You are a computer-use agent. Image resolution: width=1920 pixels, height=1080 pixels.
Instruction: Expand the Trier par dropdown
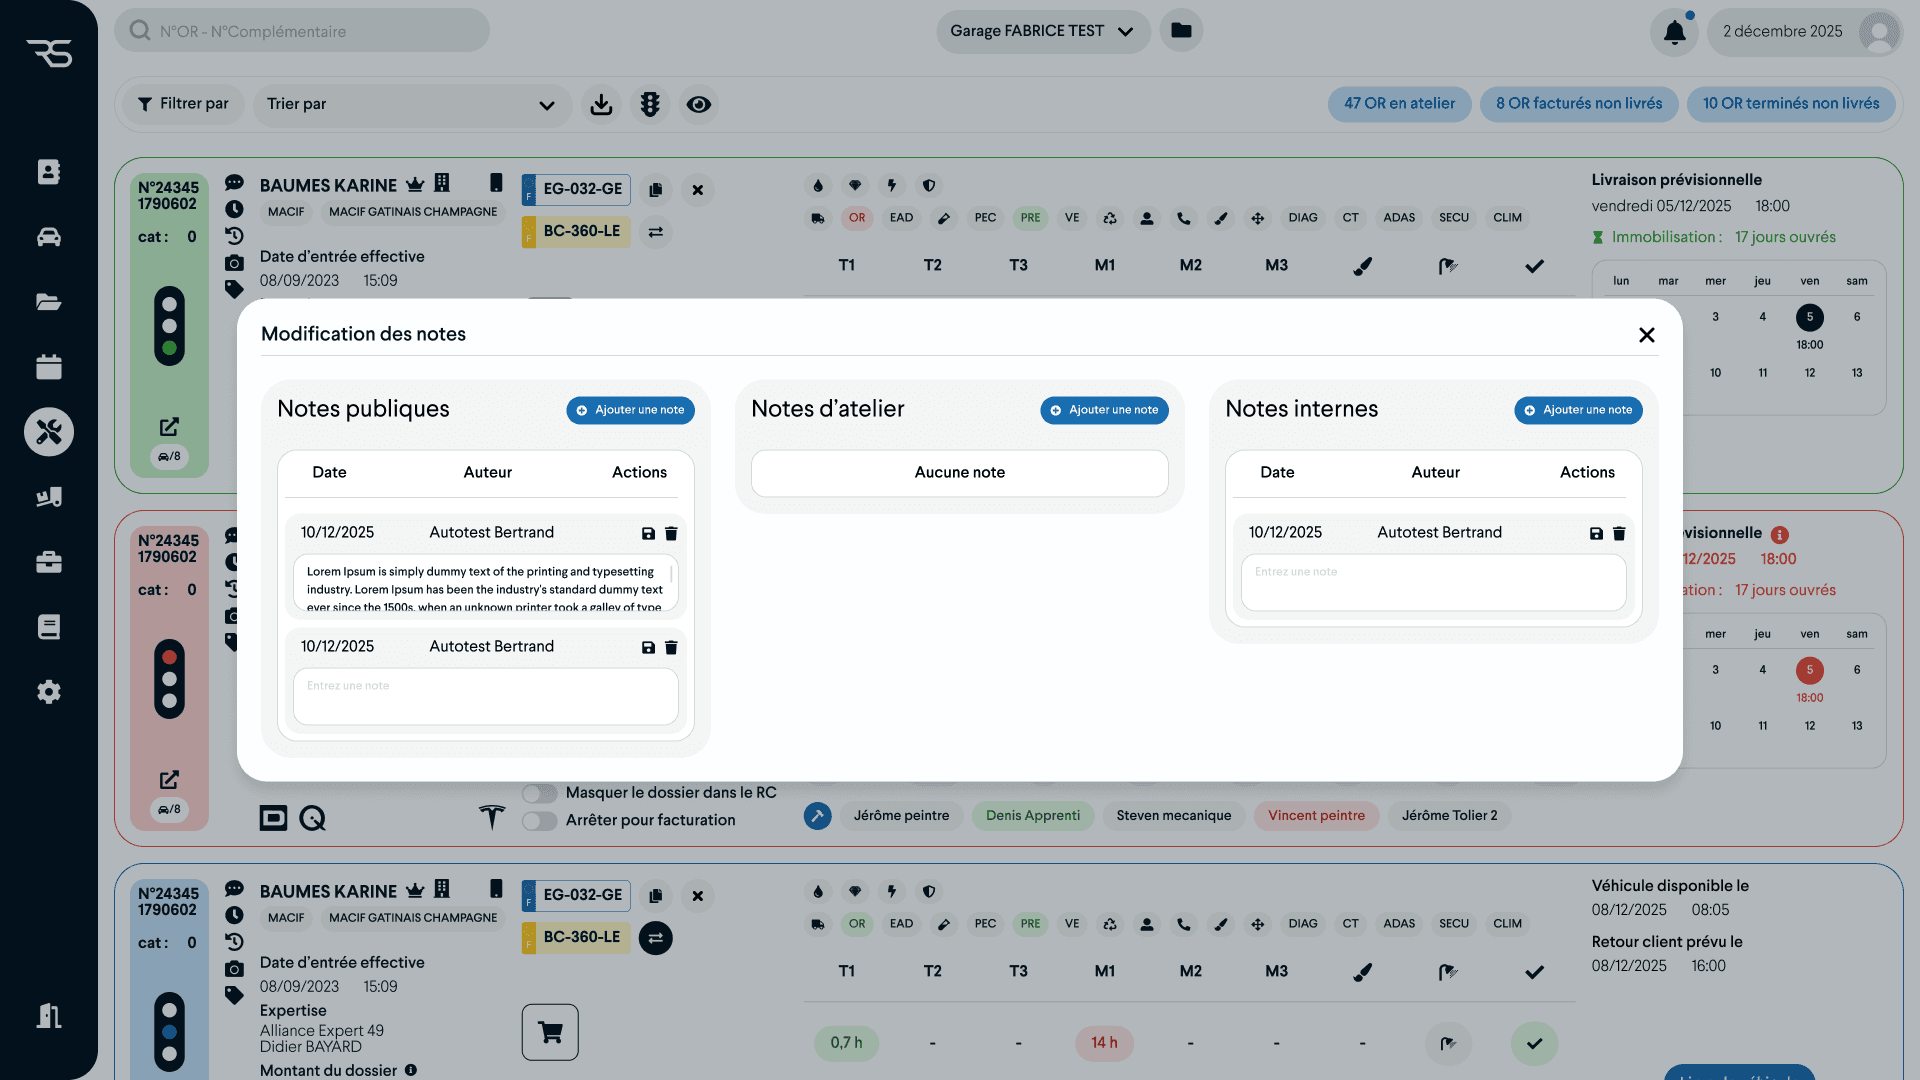point(410,104)
